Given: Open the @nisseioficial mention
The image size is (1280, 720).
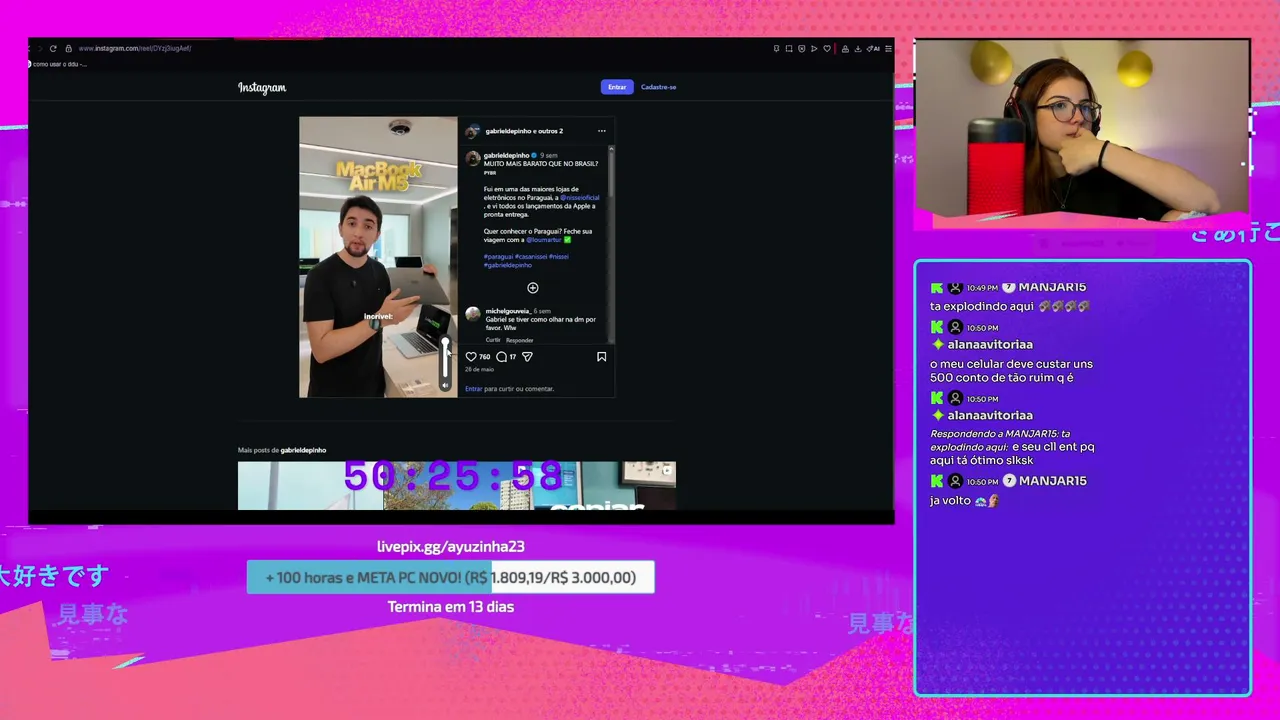Looking at the screenshot, I should [x=580, y=197].
